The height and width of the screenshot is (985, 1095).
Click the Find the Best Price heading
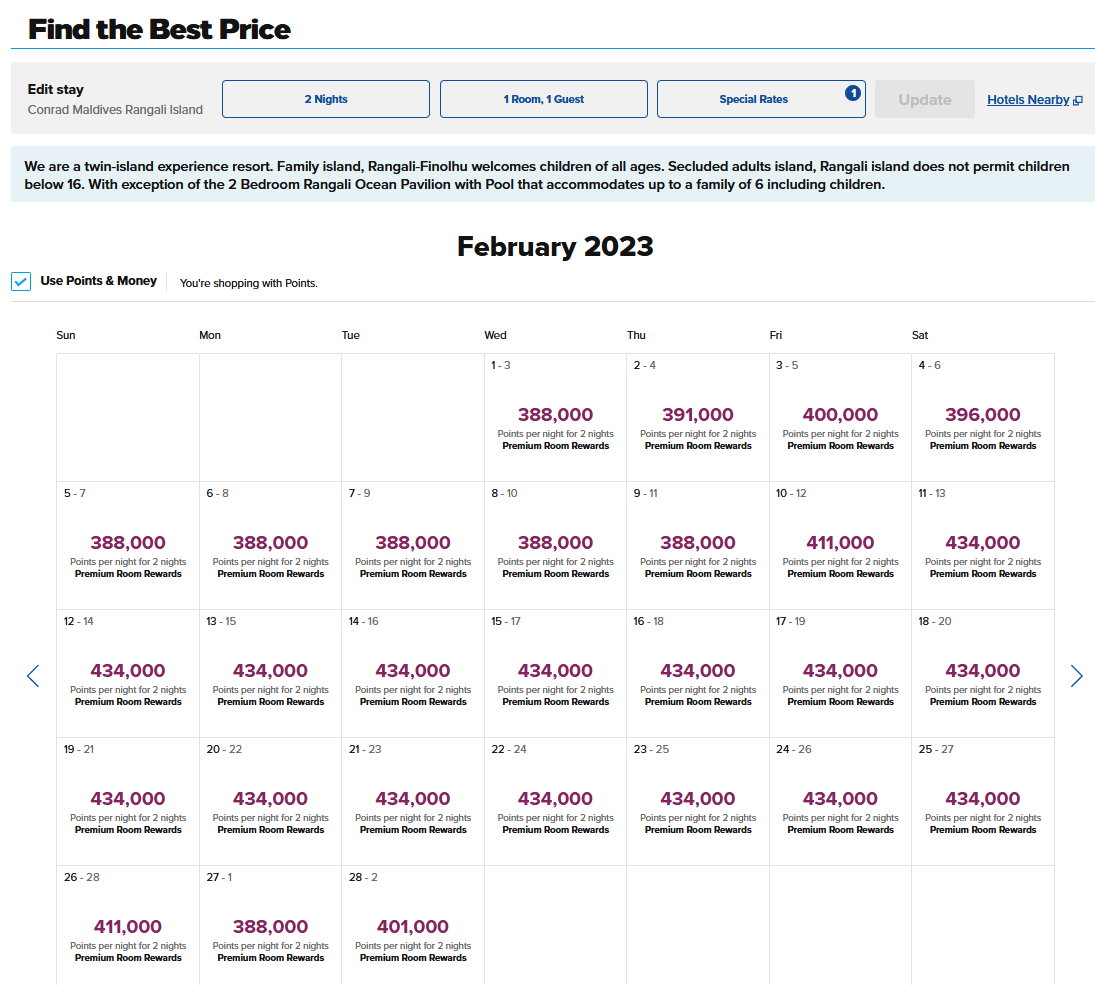coord(159,29)
